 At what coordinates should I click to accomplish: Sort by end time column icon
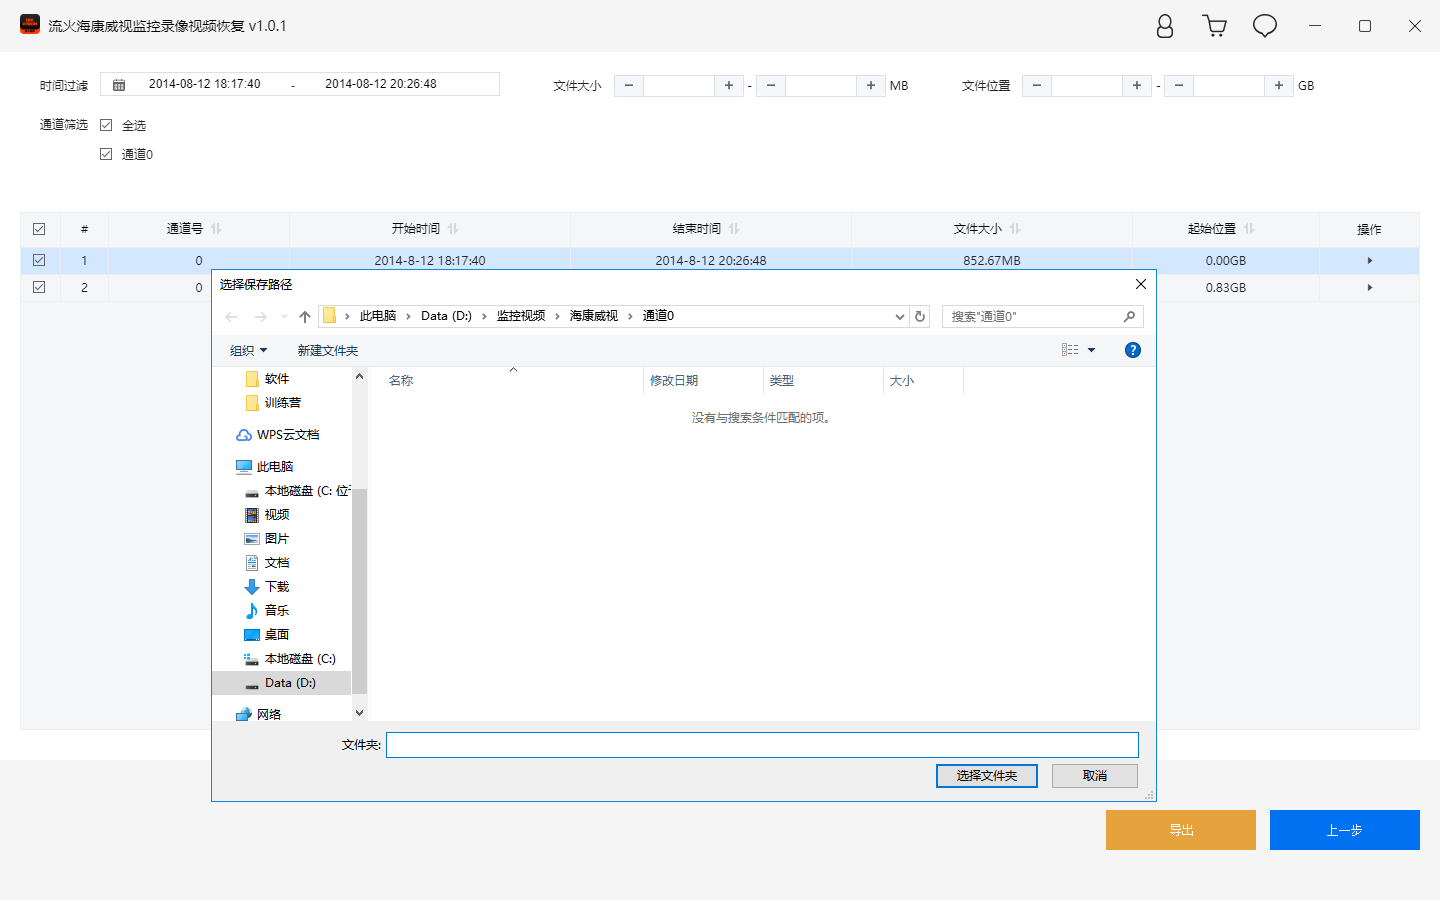(734, 229)
